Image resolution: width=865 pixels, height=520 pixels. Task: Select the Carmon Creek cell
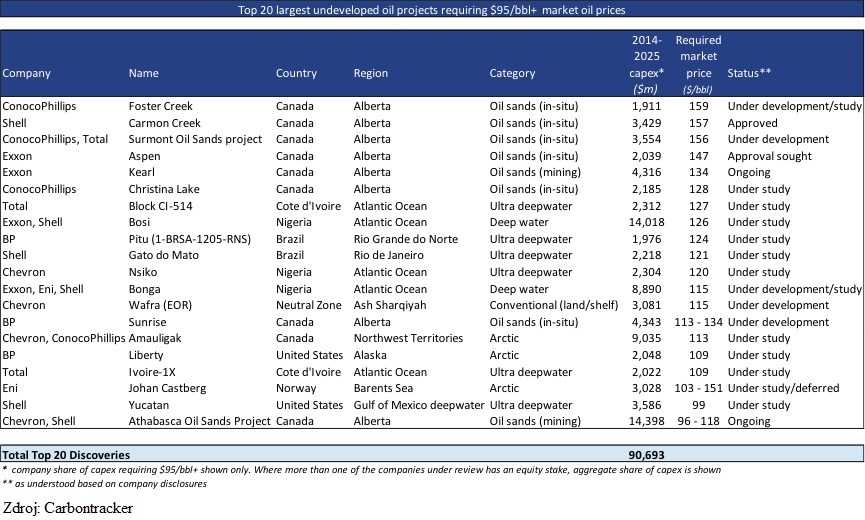pos(164,123)
